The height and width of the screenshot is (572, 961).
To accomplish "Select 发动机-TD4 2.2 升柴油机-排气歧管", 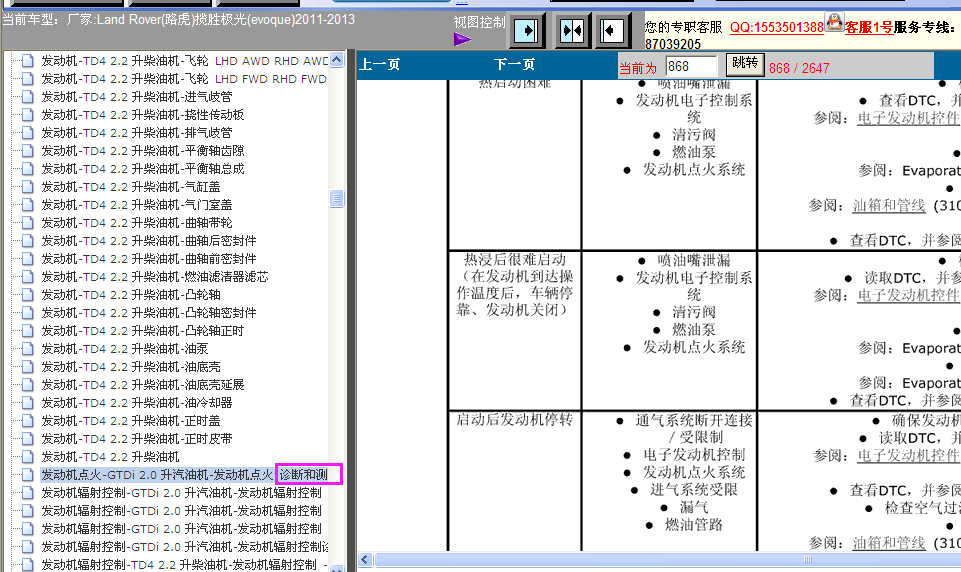I will 137,132.
